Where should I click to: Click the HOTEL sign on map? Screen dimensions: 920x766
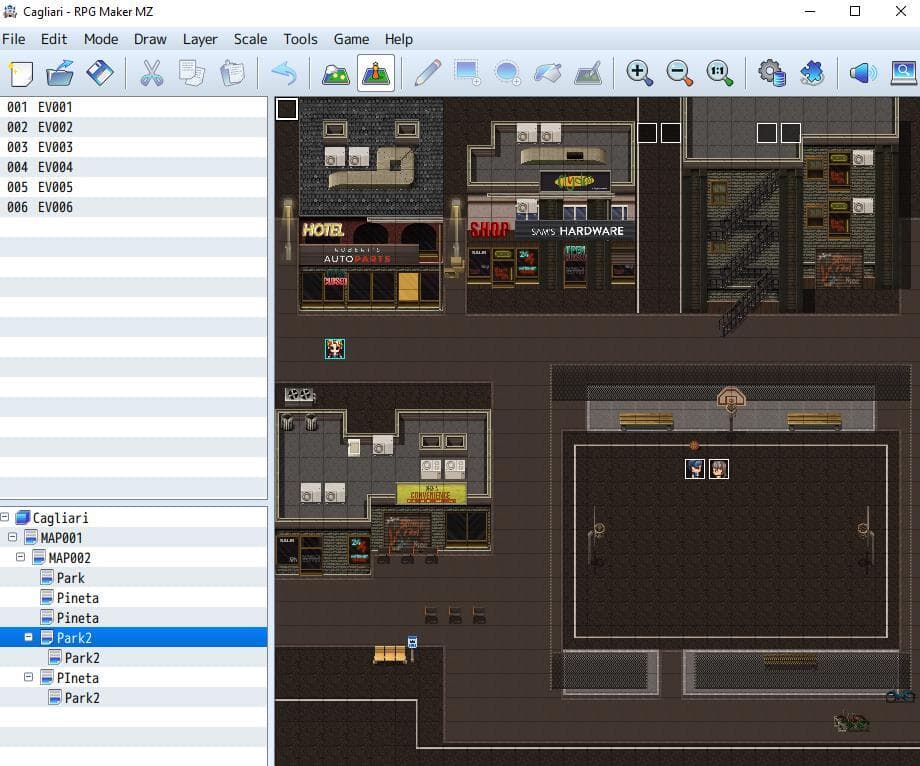pyautogui.click(x=323, y=229)
